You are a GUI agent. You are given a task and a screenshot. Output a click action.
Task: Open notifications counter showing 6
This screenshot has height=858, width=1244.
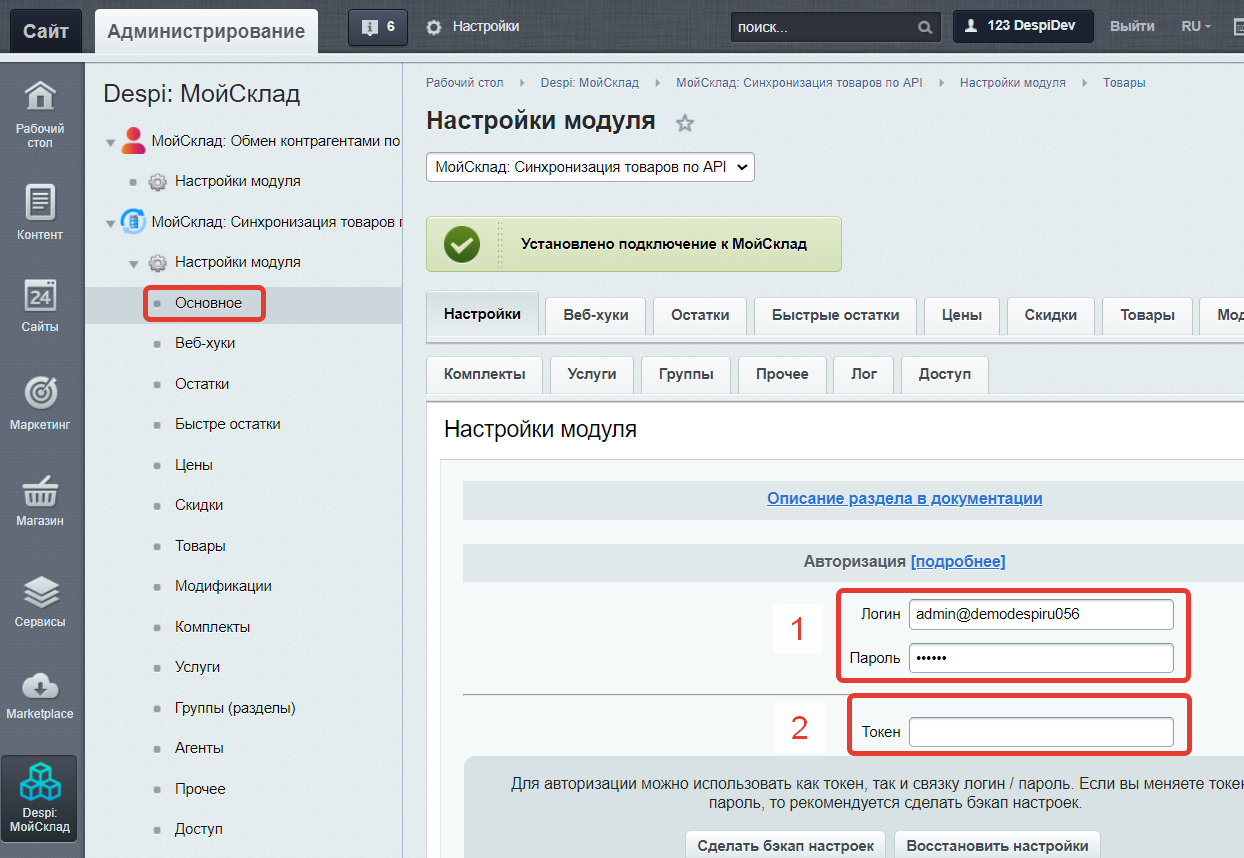pyautogui.click(x=378, y=27)
